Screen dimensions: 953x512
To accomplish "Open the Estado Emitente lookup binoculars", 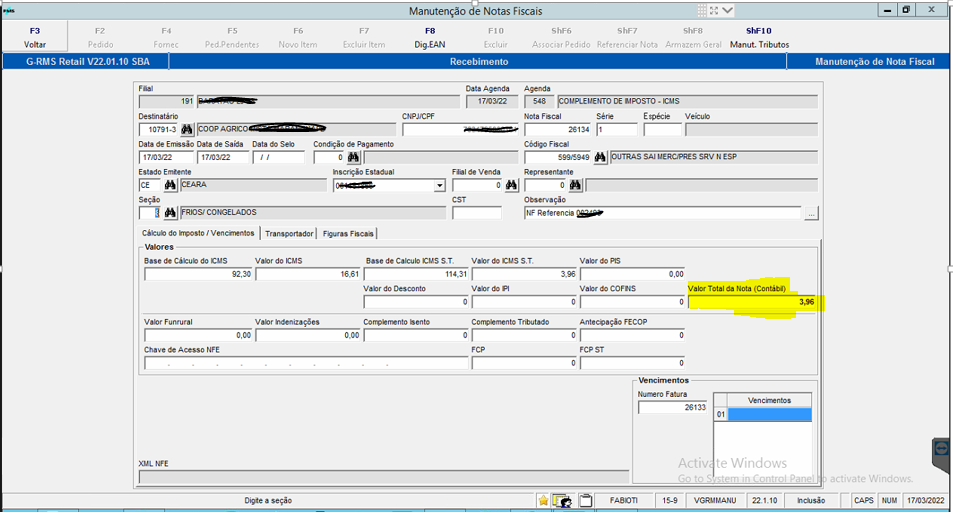I will click(x=170, y=185).
